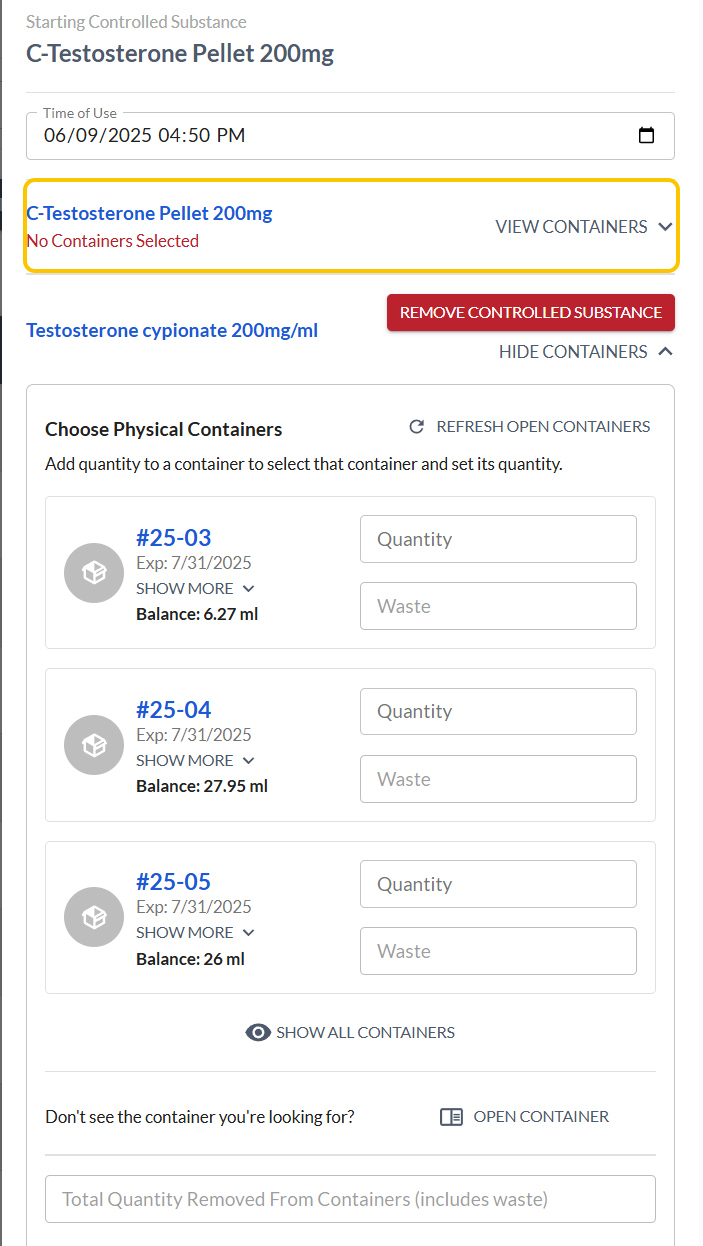Open the C-Testosterone Pellet 200mg link
This screenshot has height=1246, width=703.
(x=149, y=213)
